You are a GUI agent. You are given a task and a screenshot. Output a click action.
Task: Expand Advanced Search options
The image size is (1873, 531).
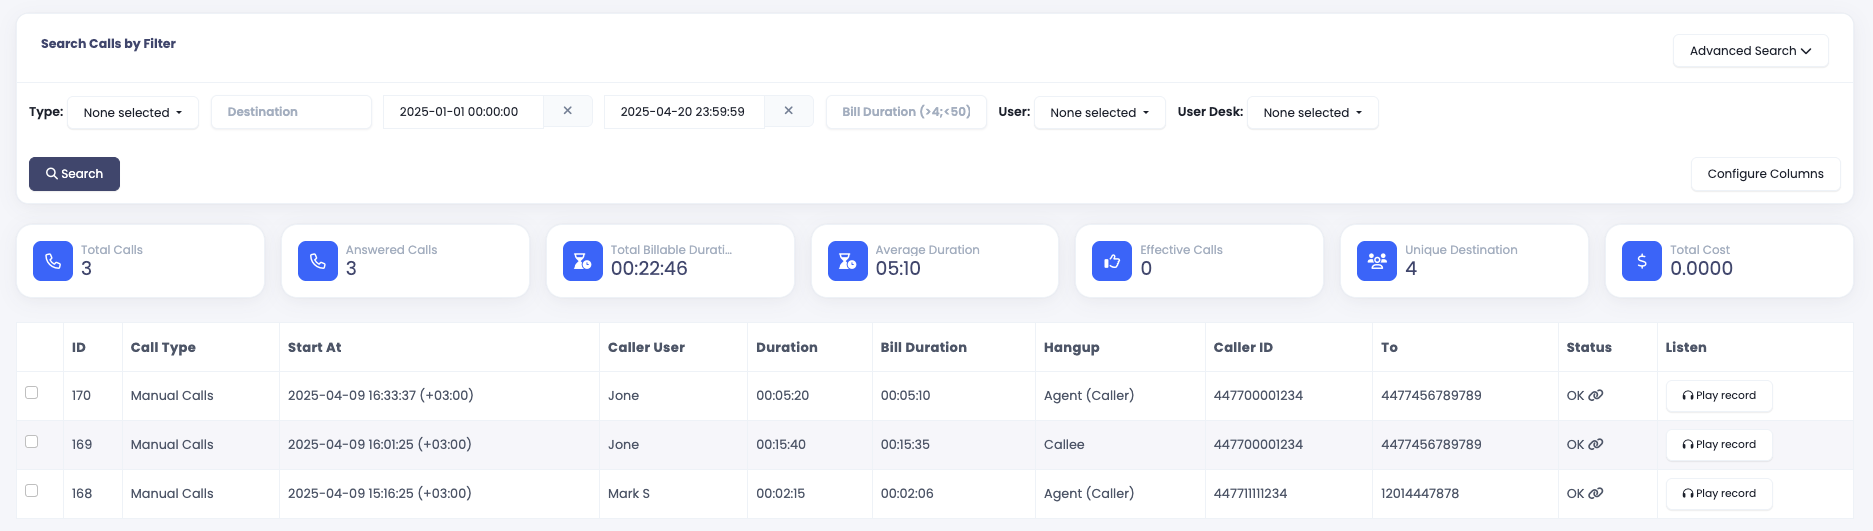(1750, 51)
